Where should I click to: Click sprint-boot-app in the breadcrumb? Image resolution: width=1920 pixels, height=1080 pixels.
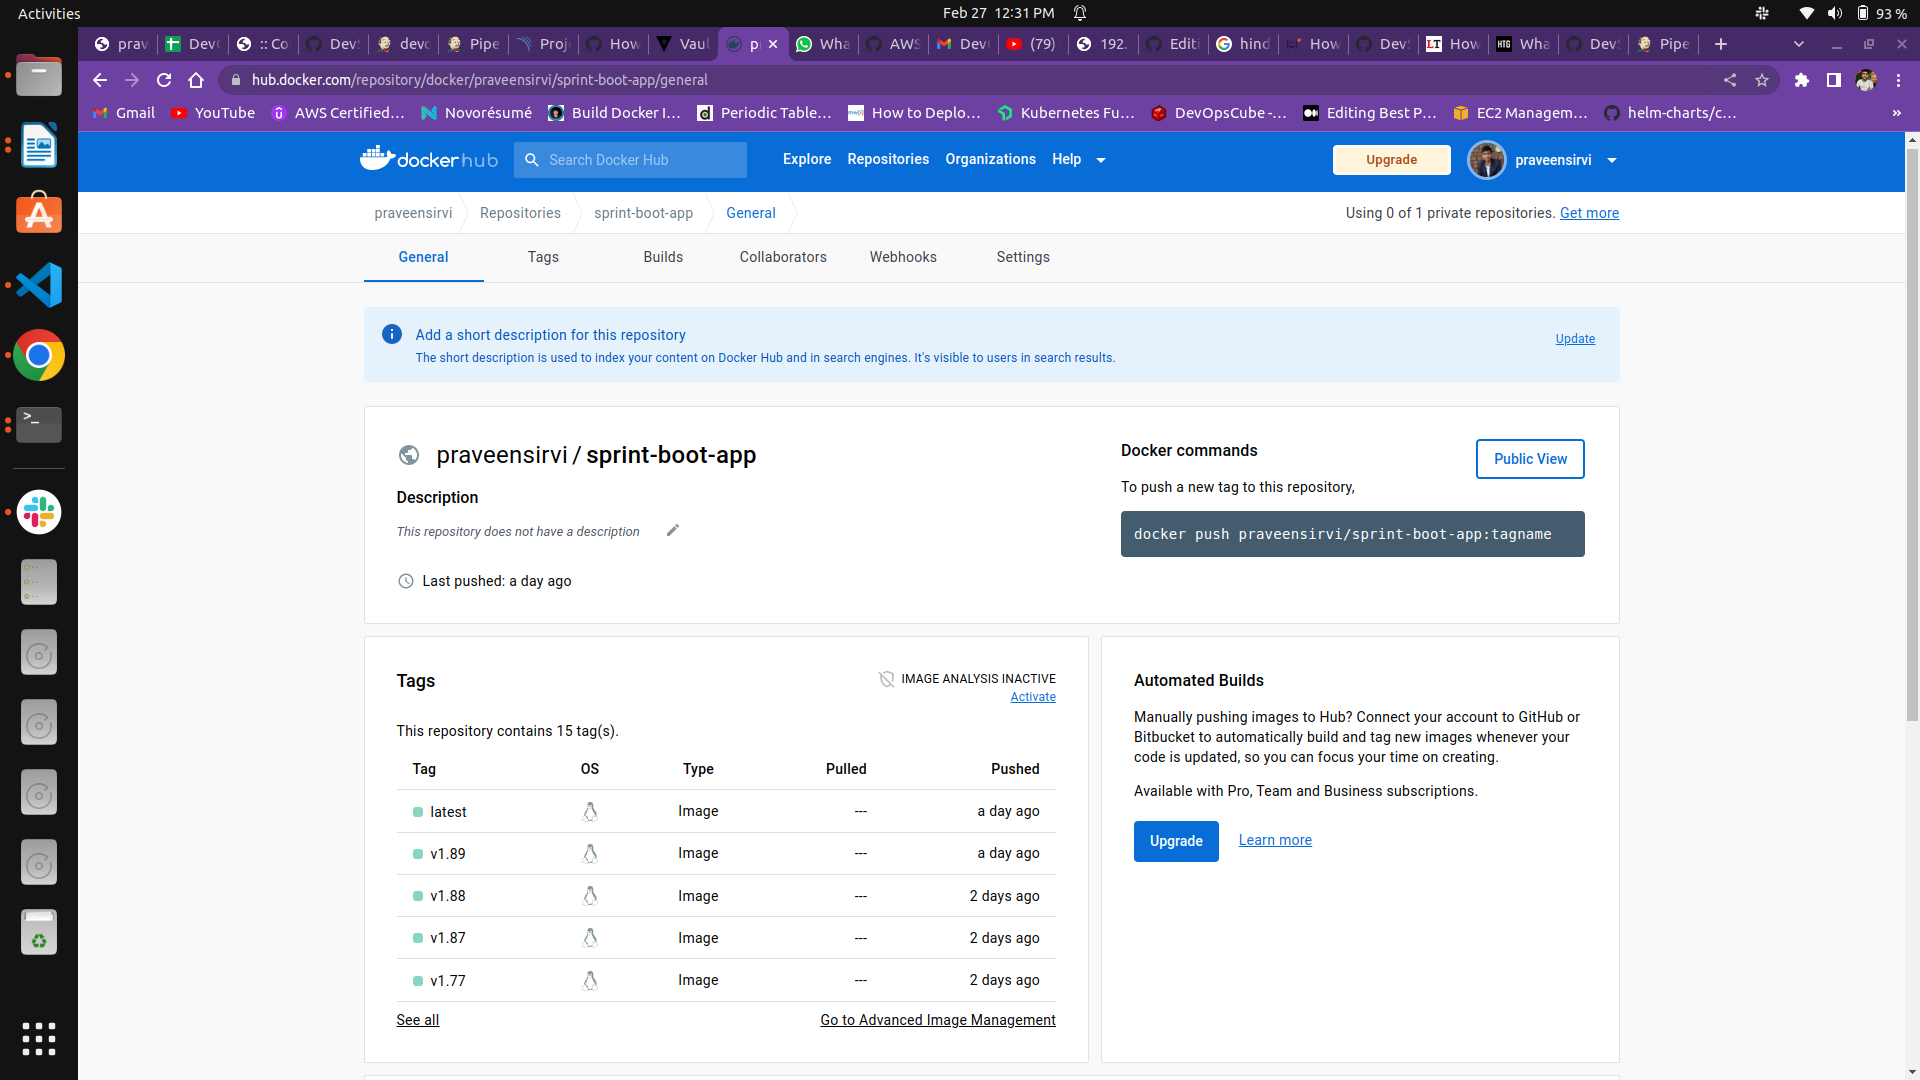(643, 213)
